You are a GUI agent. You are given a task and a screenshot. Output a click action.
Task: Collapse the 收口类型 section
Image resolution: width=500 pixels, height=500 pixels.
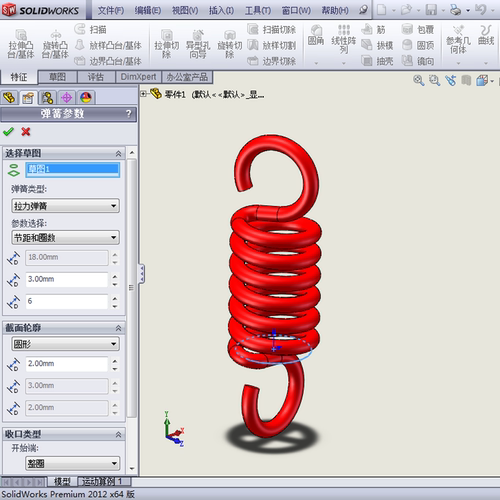118,434
